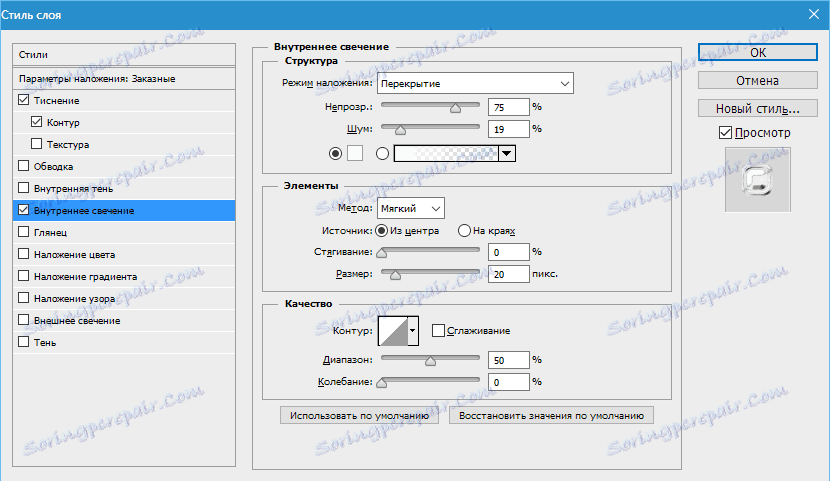The width and height of the screenshot is (830, 481).
Task: Open Параметры наложения: Заказные section
Action: click(124, 78)
